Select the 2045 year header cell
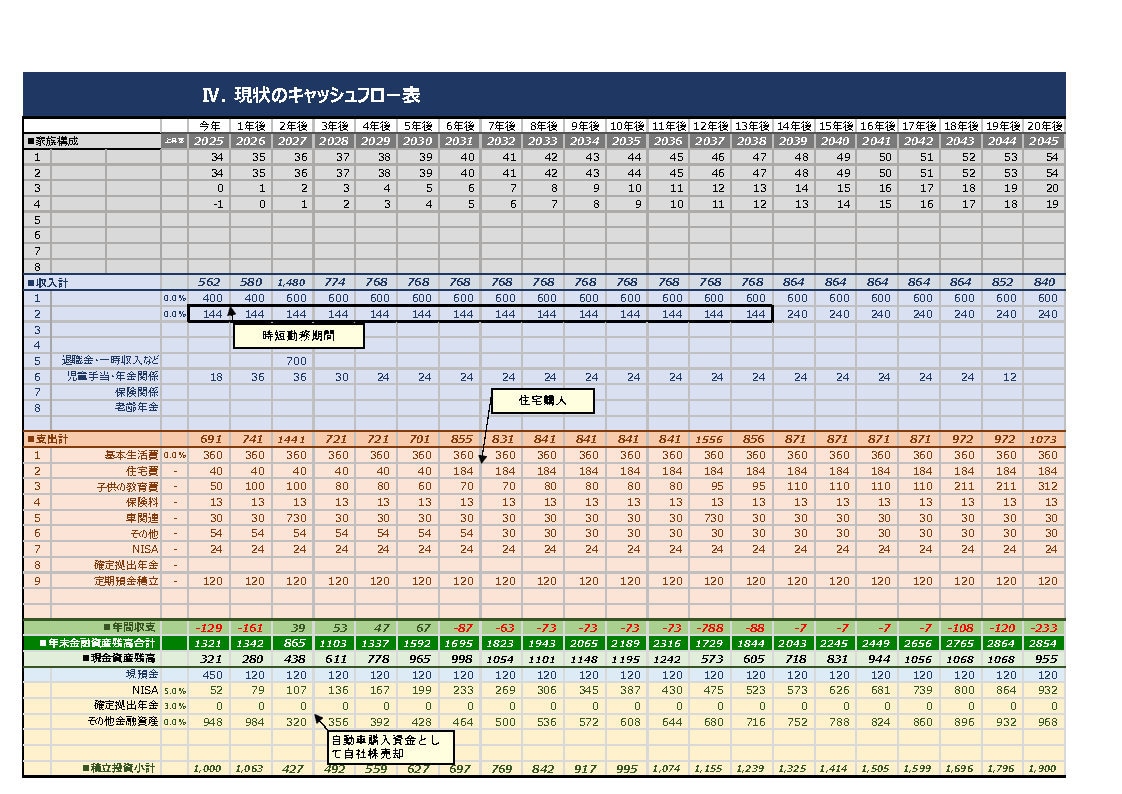The width and height of the screenshot is (1122, 794). coord(1044,141)
